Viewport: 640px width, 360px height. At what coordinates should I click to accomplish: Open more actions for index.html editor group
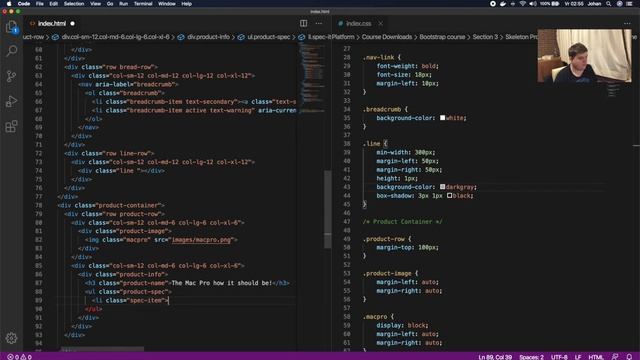coord(319,24)
